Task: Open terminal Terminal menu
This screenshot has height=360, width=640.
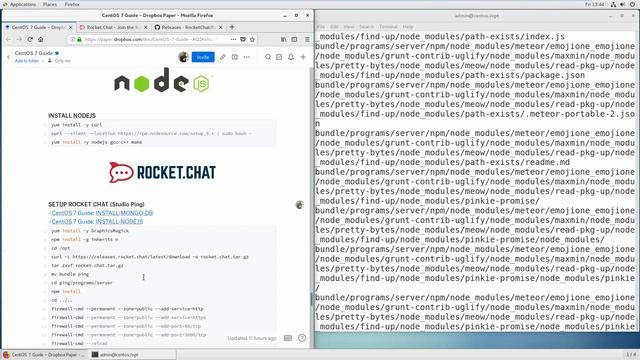Action: (x=388, y=27)
